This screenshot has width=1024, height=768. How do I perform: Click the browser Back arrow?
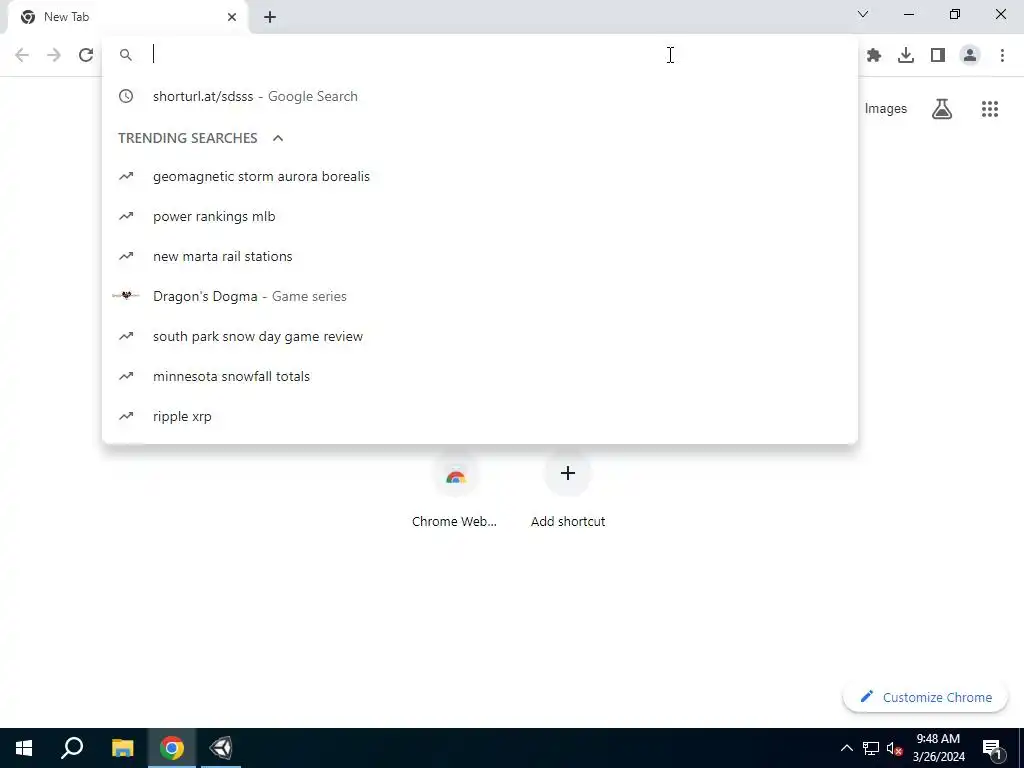point(22,55)
